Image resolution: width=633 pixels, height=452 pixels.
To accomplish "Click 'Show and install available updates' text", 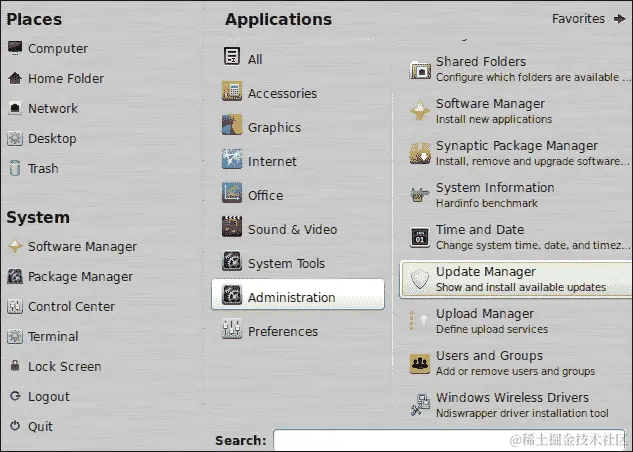I will 521,287.
